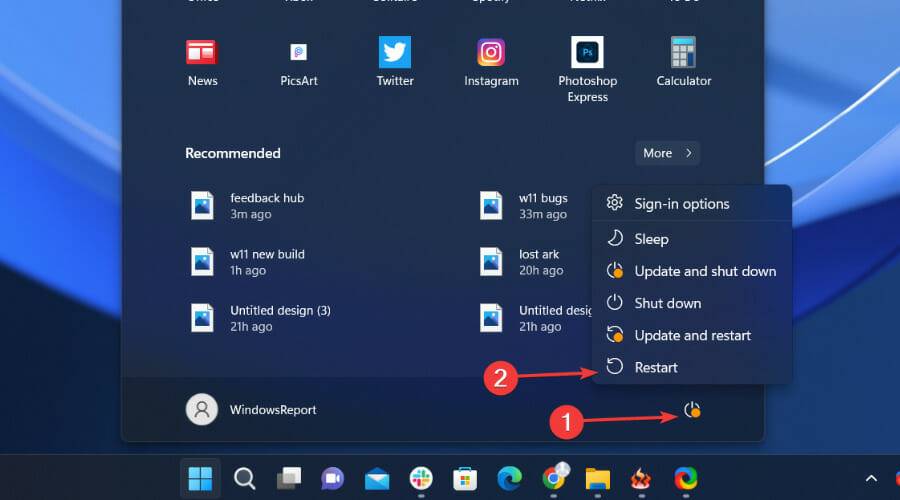Open the Mail app on taskbar
Screen dimensions: 900x500
pyautogui.click(x=377, y=478)
